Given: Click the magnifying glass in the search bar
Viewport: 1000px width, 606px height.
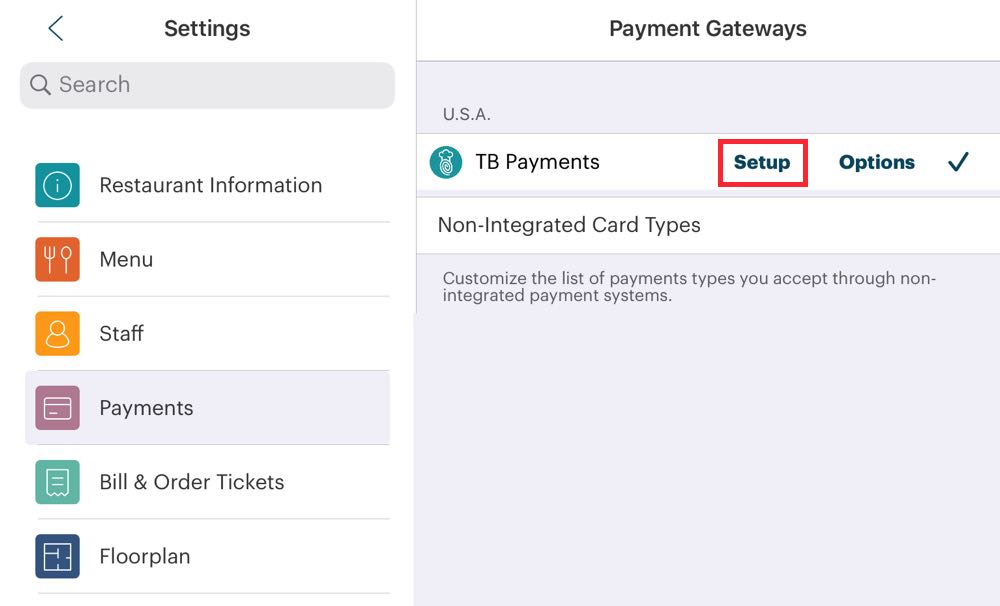Looking at the screenshot, I should click(x=39, y=85).
